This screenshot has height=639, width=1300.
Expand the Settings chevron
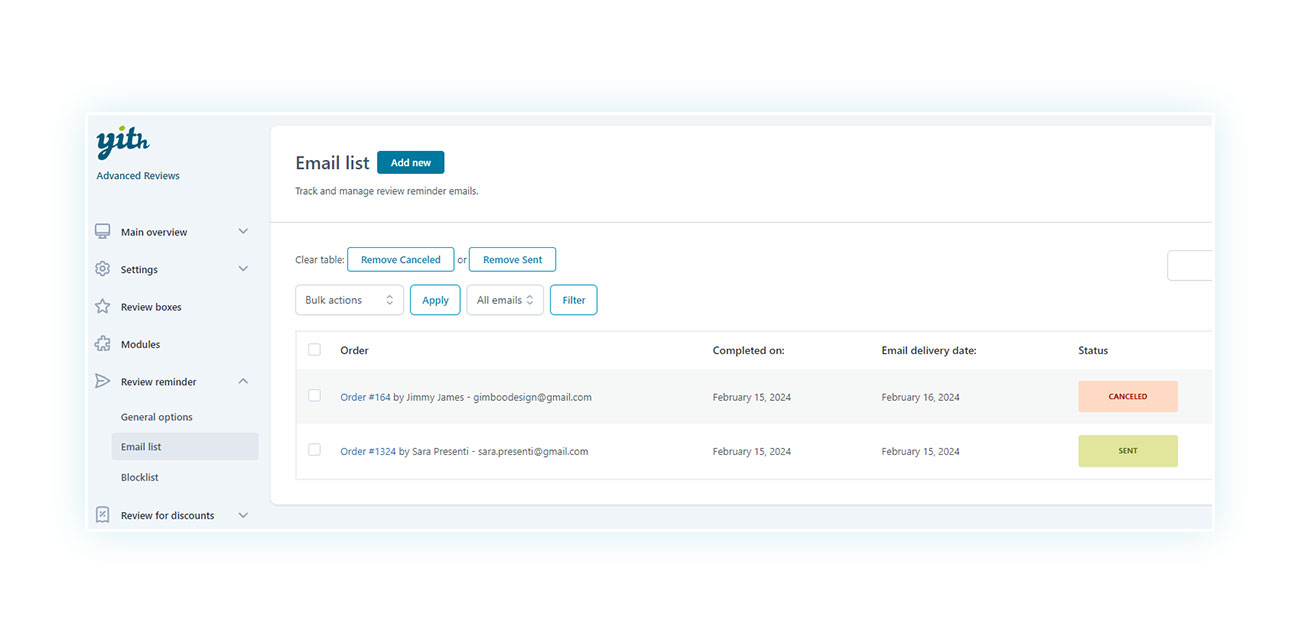[243, 269]
